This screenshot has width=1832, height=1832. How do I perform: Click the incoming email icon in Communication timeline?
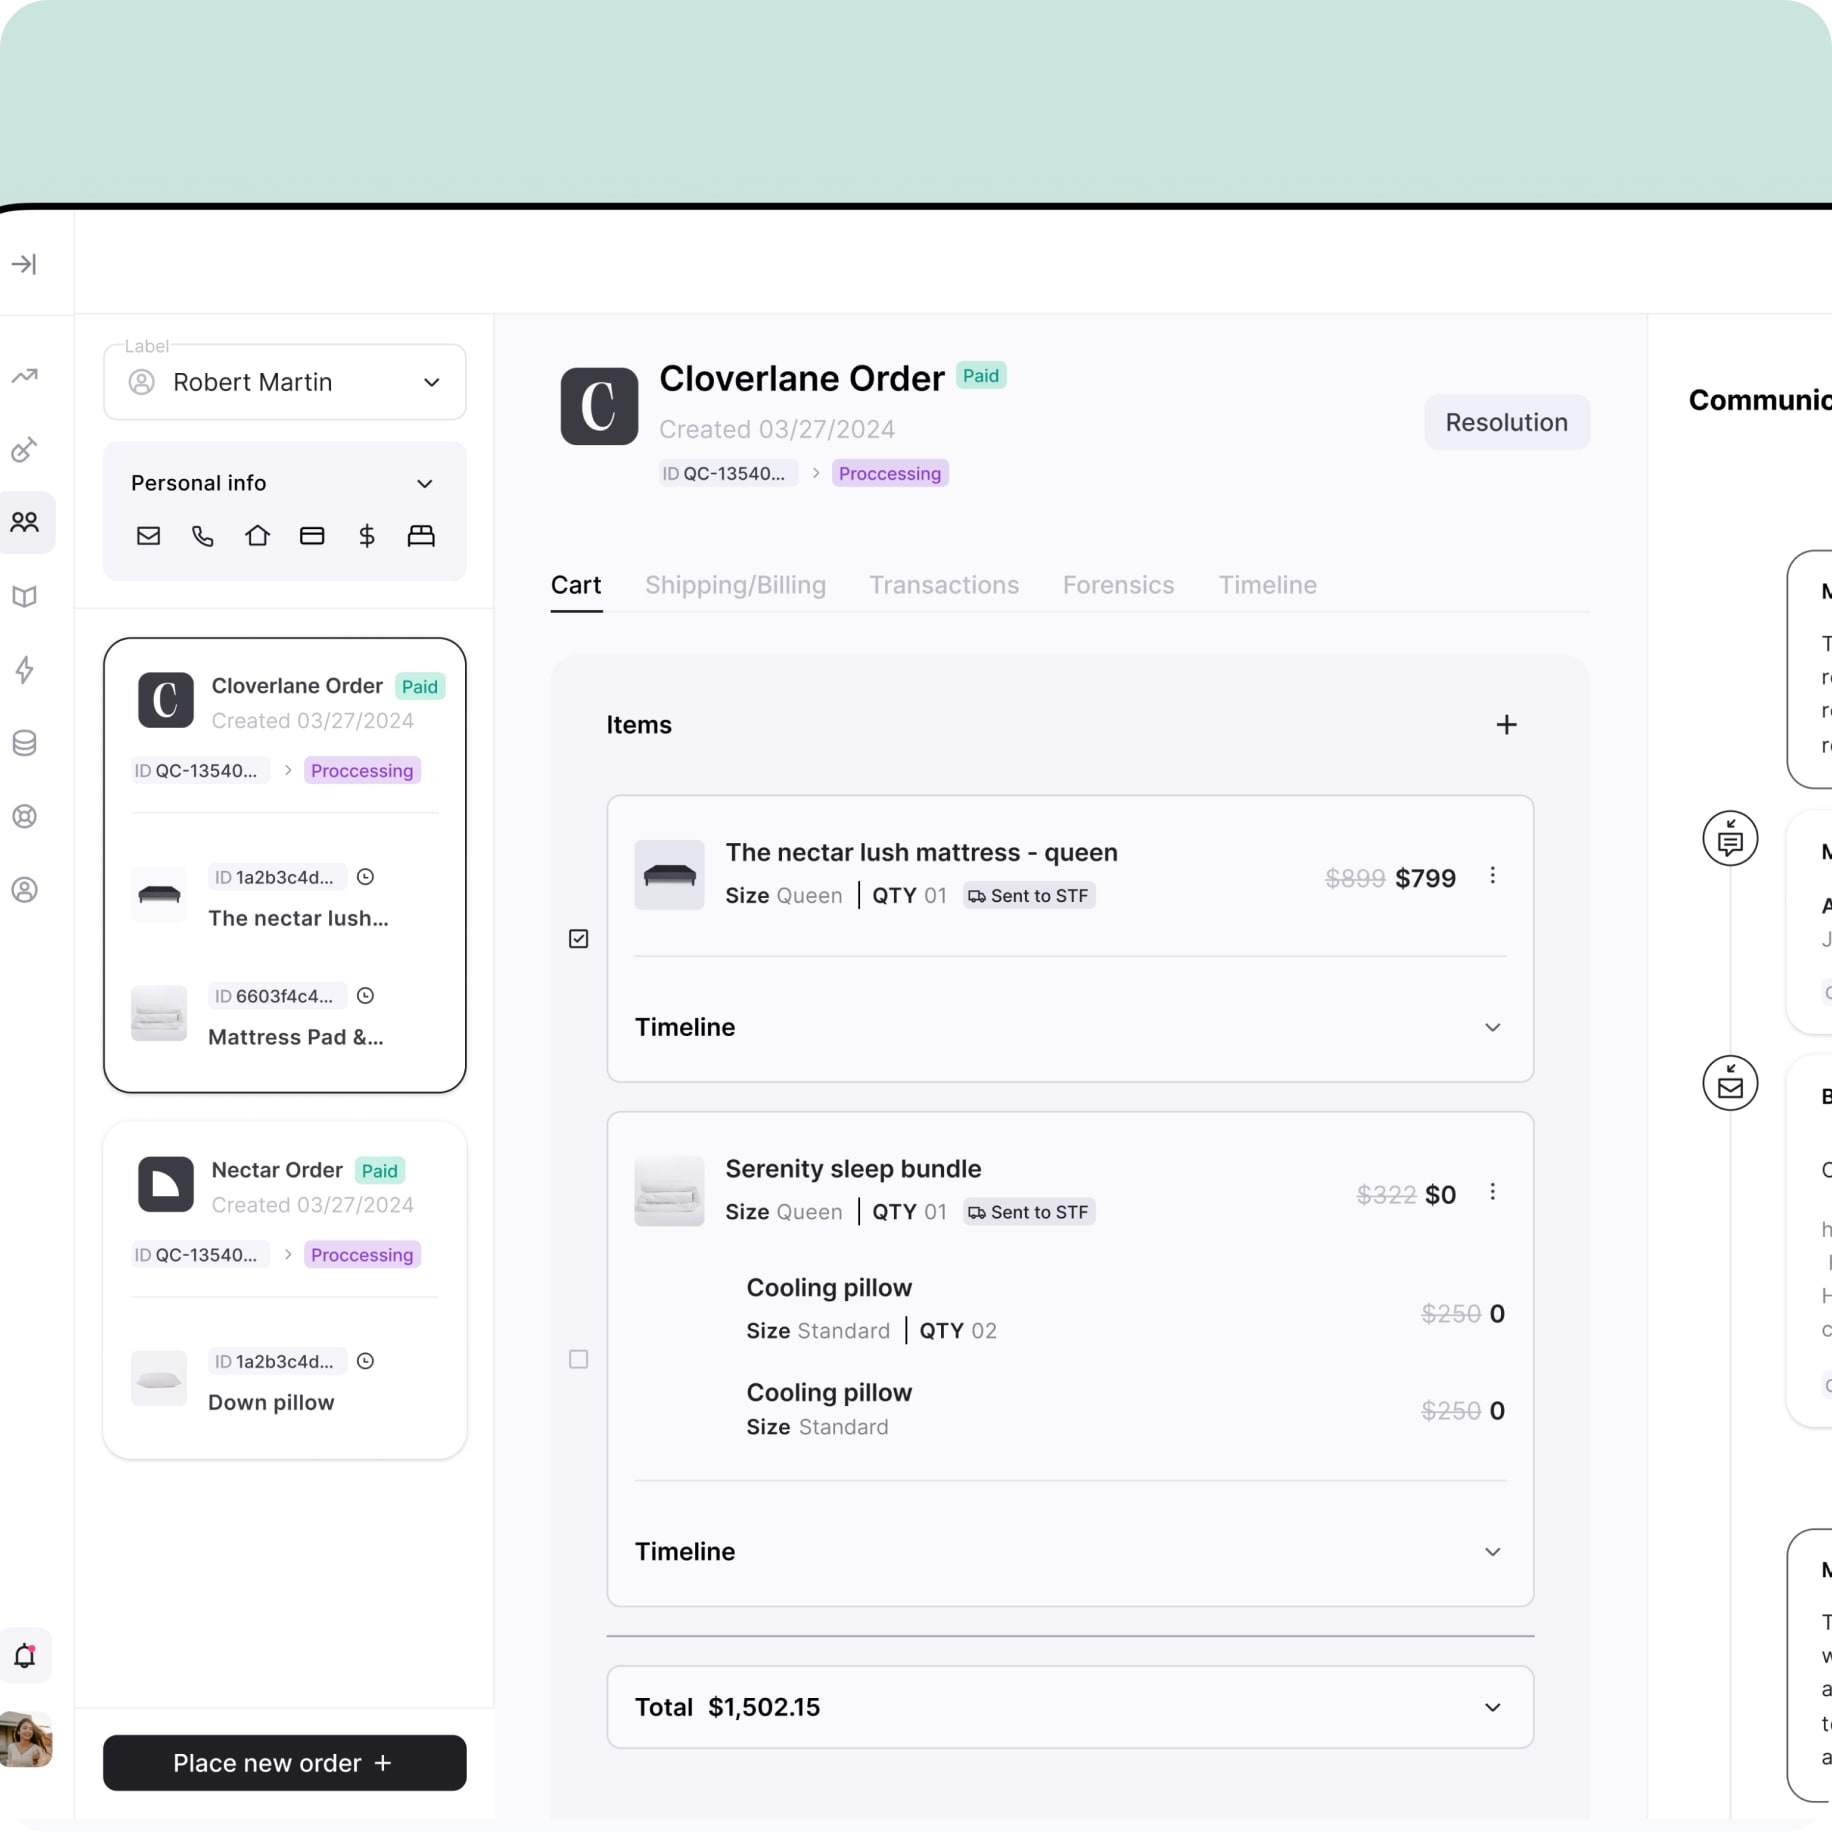(x=1730, y=1083)
